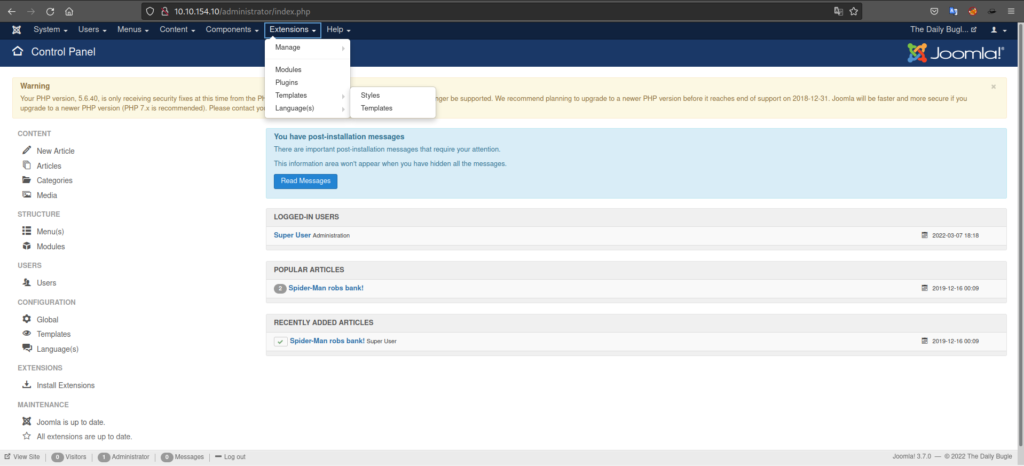This screenshot has height=466, width=1024.
Task: Open Install Extensions from the sidebar
Action: pyautogui.click(x=65, y=385)
